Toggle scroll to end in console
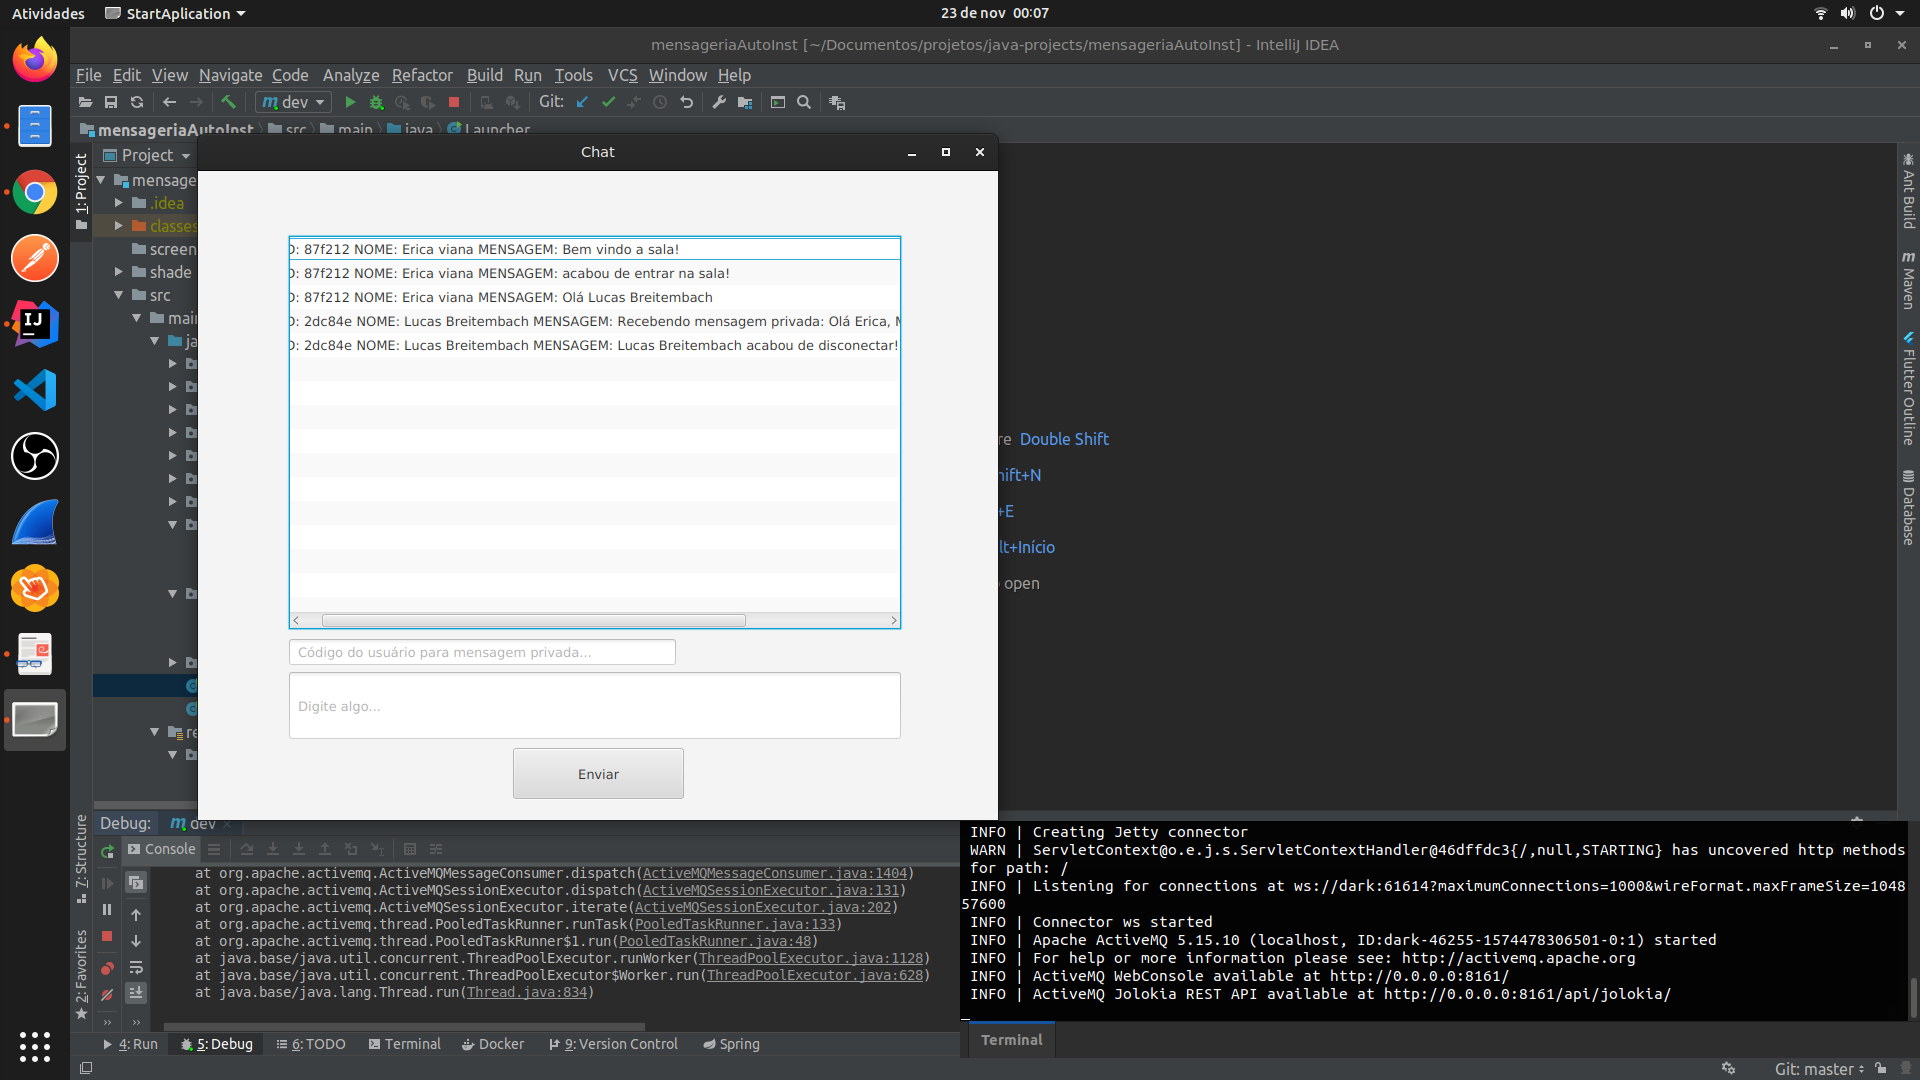The width and height of the screenshot is (1920, 1080). (136, 992)
